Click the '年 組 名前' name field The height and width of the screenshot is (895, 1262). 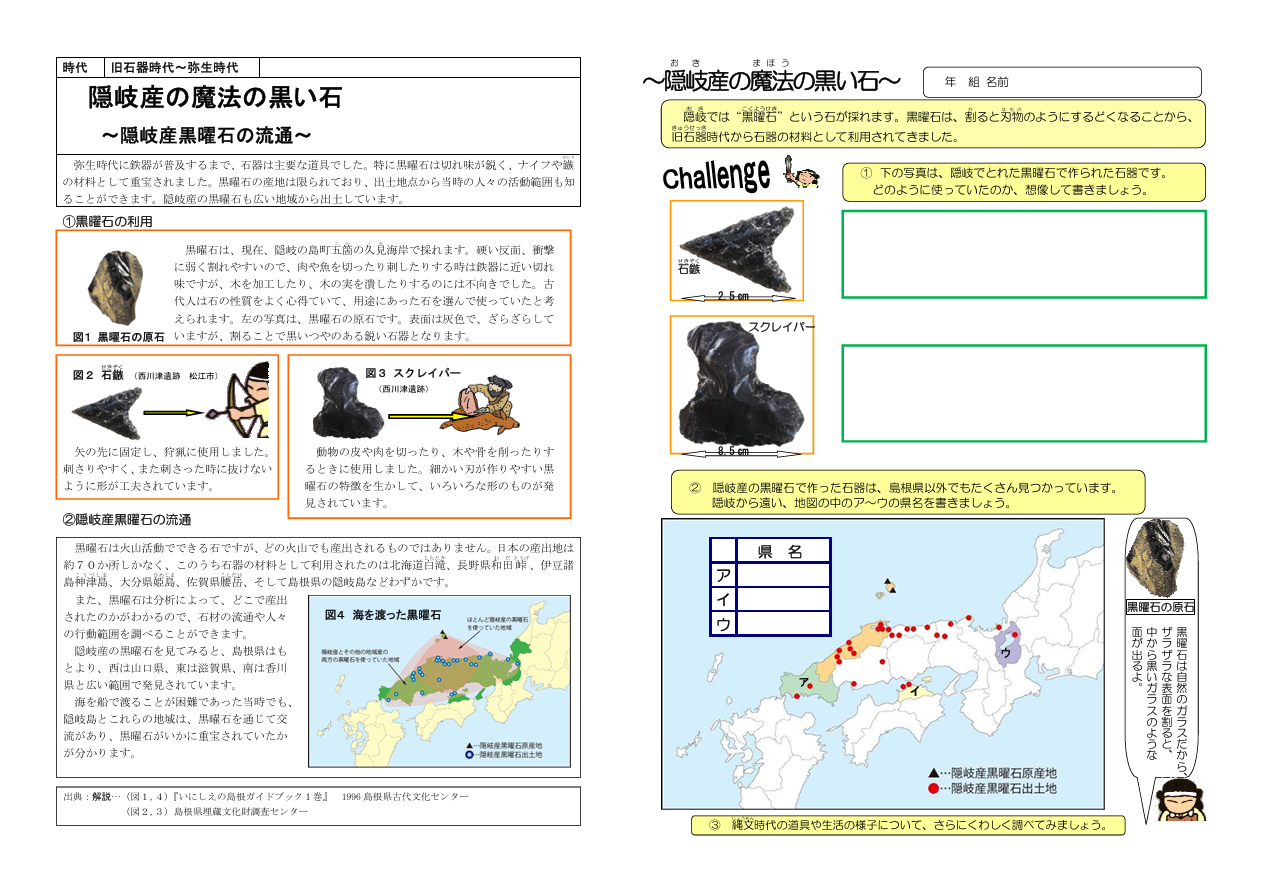point(1062,82)
